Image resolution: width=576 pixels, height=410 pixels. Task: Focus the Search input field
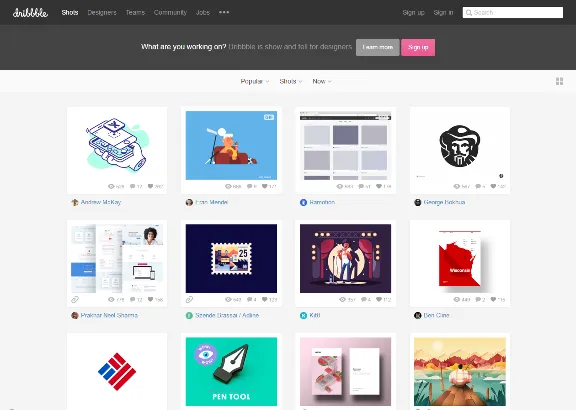click(513, 12)
